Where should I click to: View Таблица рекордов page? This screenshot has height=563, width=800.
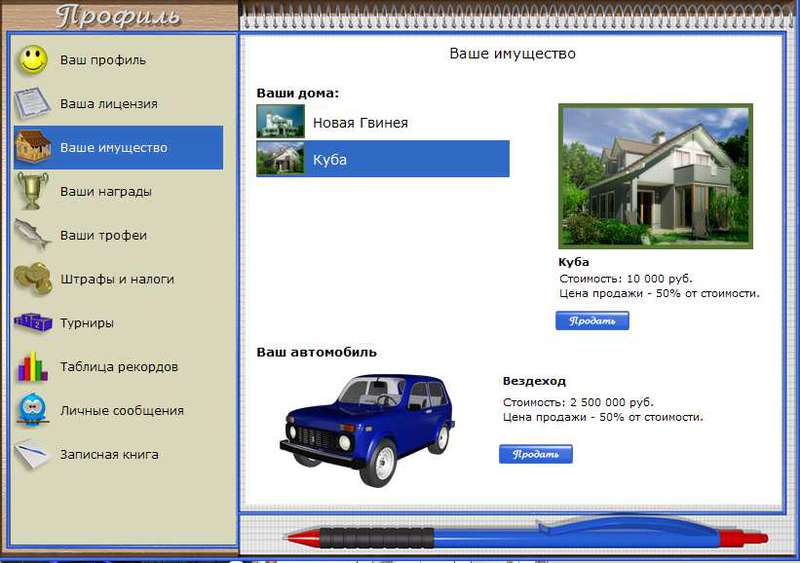118,367
